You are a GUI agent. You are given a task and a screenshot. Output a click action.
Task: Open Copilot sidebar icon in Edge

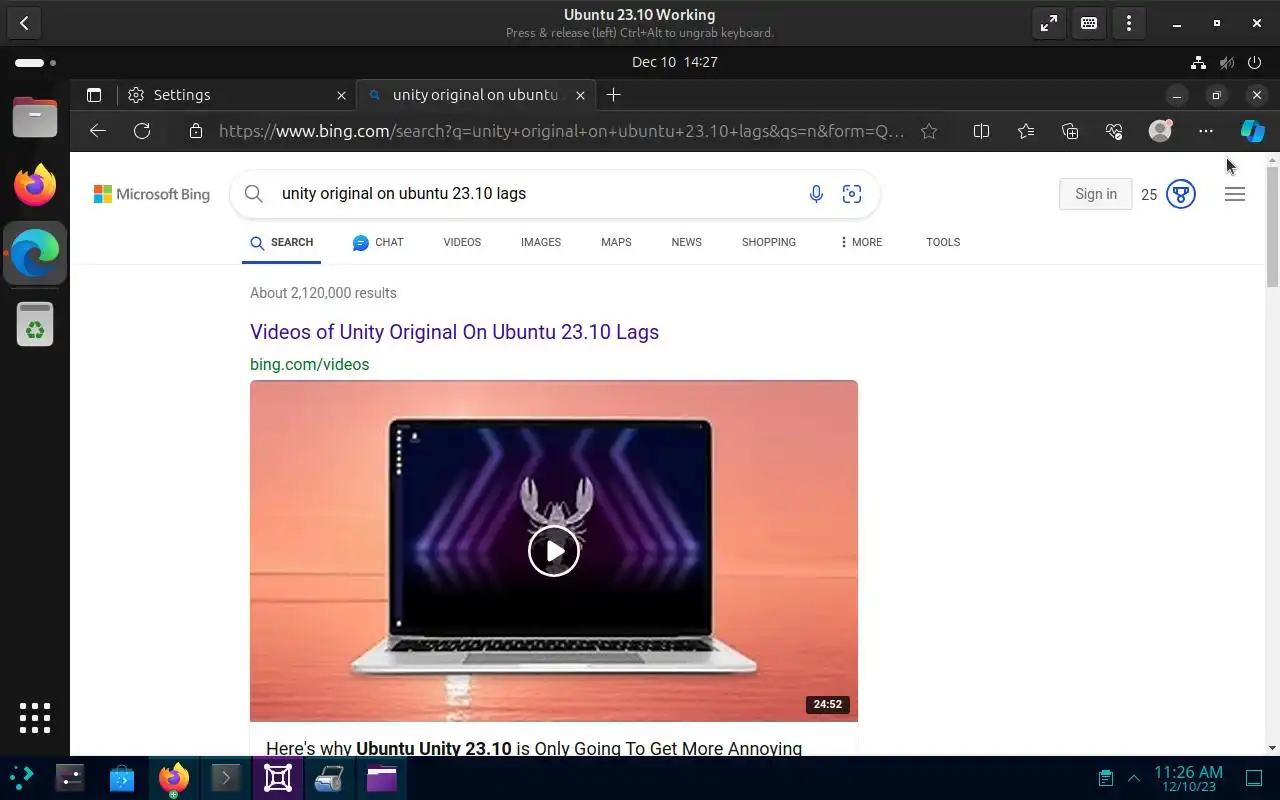click(x=1252, y=131)
